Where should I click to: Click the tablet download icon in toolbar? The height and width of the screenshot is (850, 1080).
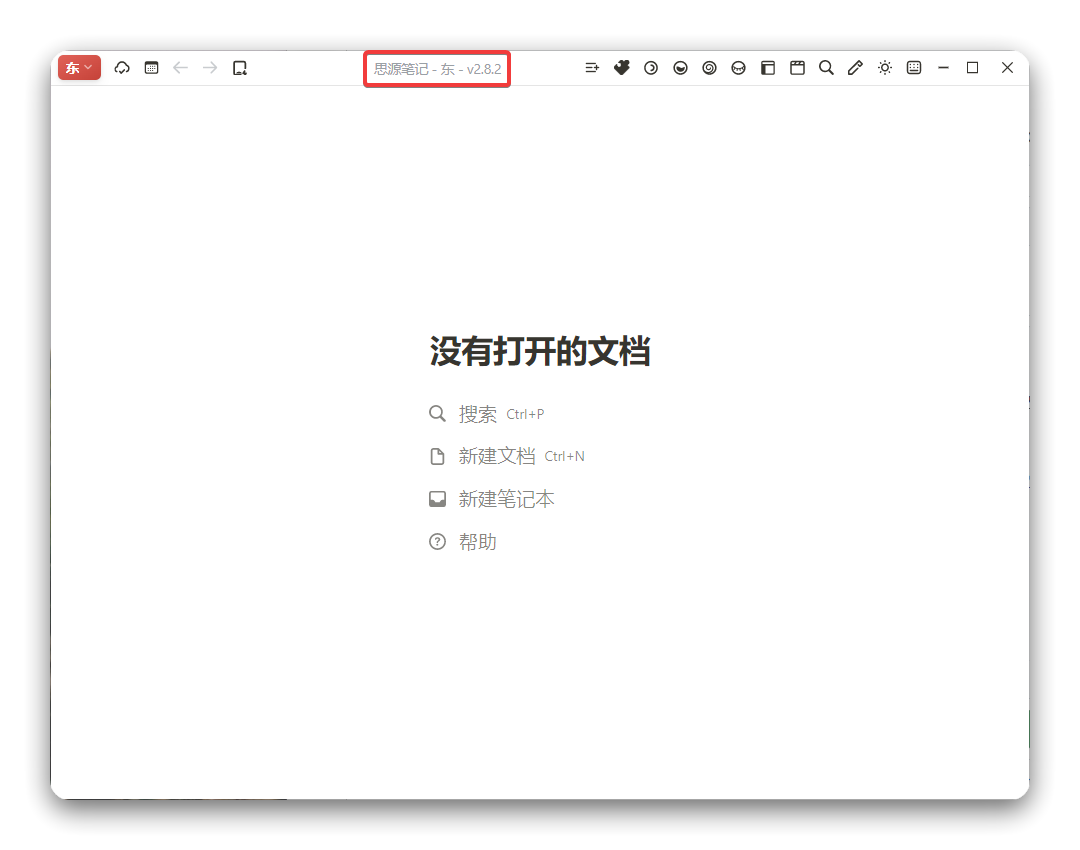pyautogui.click(x=240, y=68)
